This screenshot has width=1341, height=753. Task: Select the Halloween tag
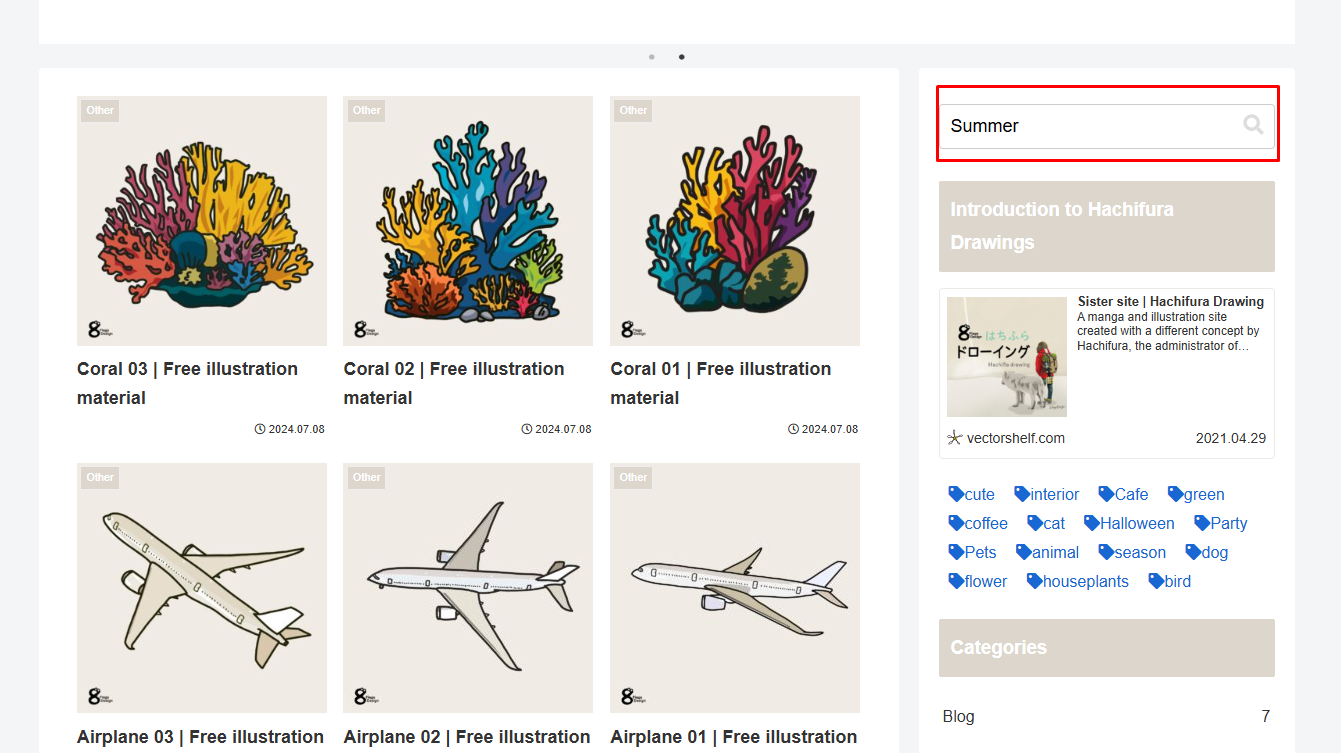point(1130,523)
